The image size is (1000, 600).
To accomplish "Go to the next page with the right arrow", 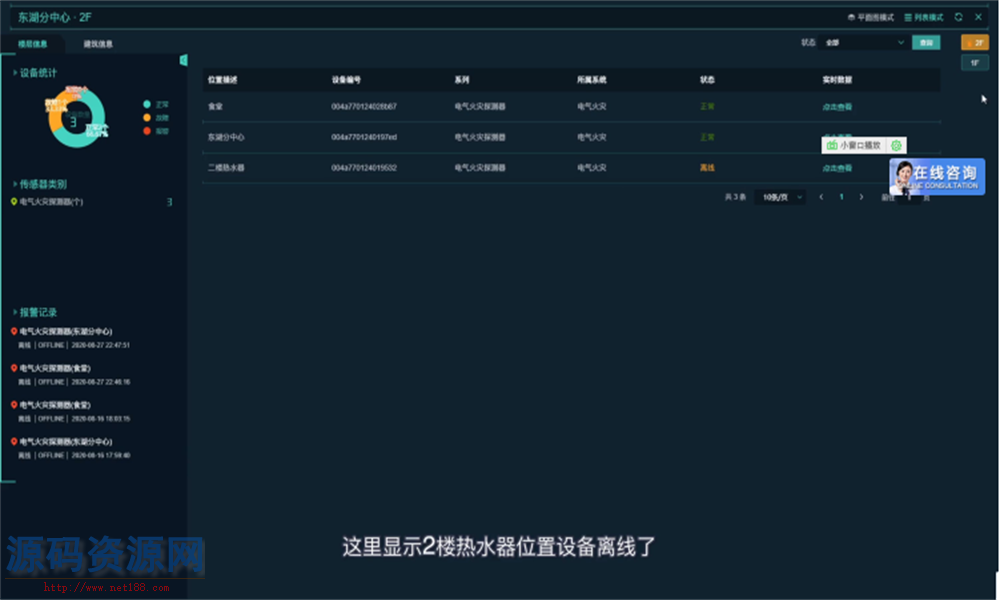I will pos(862,197).
